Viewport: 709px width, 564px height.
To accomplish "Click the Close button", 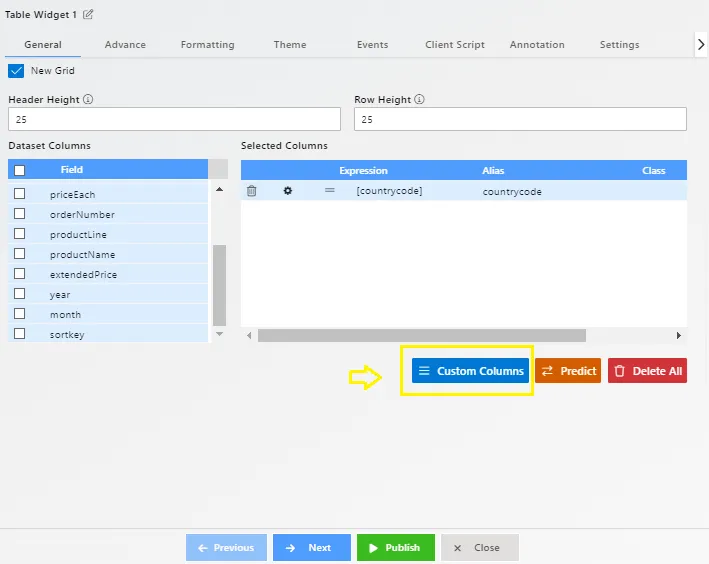I will (x=480, y=548).
